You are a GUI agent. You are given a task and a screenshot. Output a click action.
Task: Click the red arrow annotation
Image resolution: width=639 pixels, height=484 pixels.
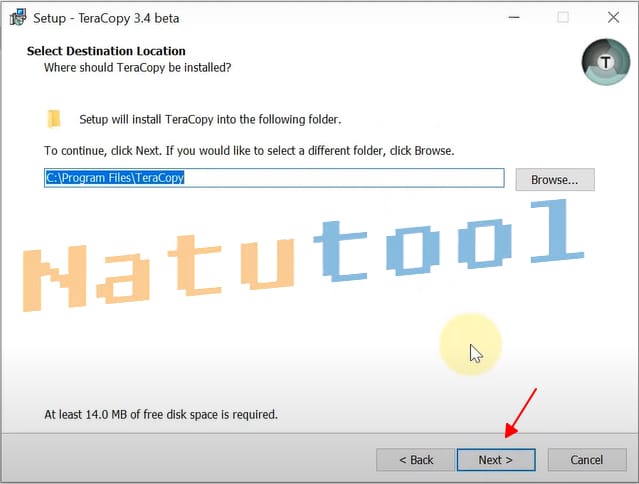[521, 413]
